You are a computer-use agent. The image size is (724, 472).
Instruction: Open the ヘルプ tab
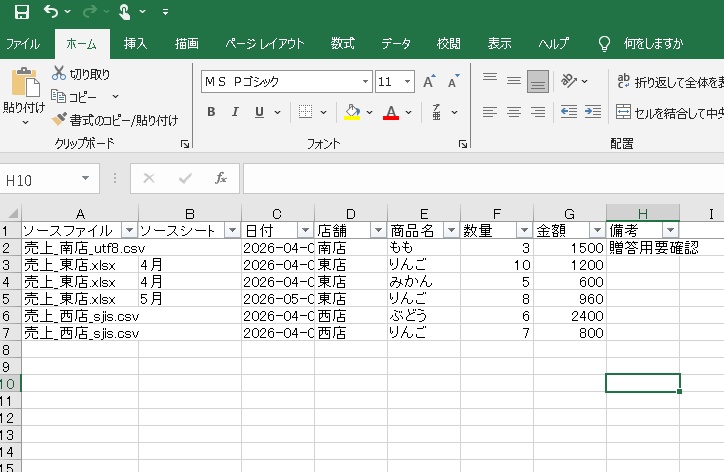pyautogui.click(x=554, y=44)
